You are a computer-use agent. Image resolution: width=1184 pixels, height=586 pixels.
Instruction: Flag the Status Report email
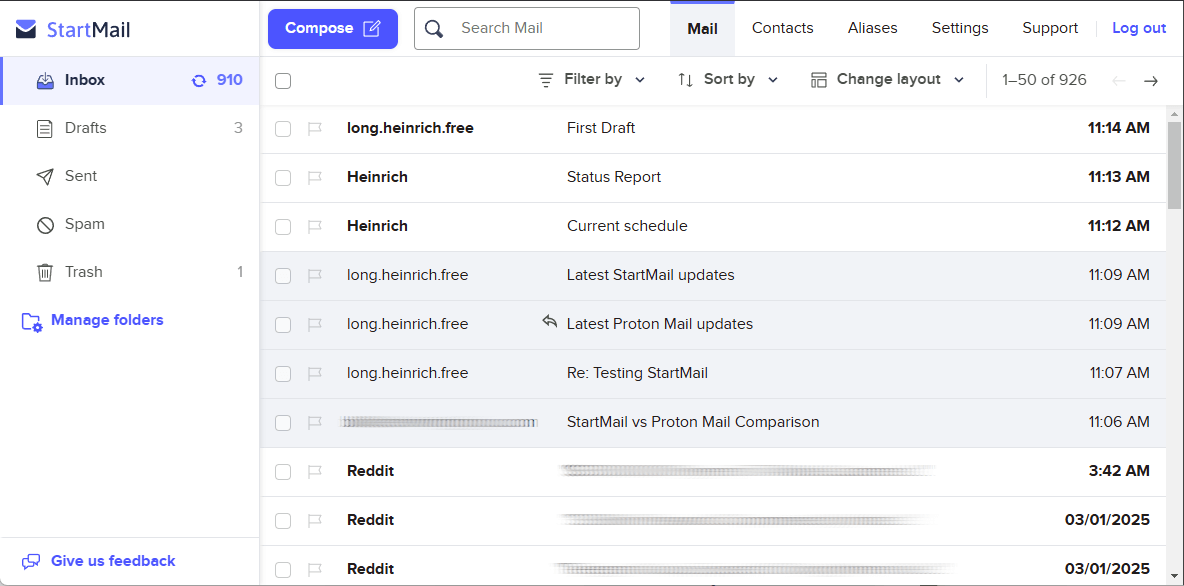coord(315,177)
